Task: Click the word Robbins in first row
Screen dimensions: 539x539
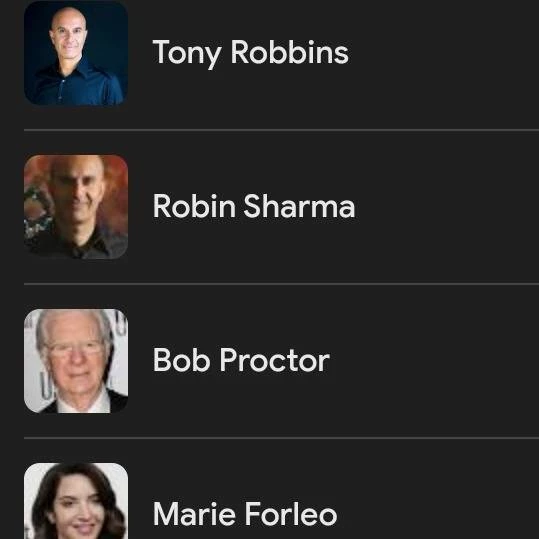Action: point(290,52)
